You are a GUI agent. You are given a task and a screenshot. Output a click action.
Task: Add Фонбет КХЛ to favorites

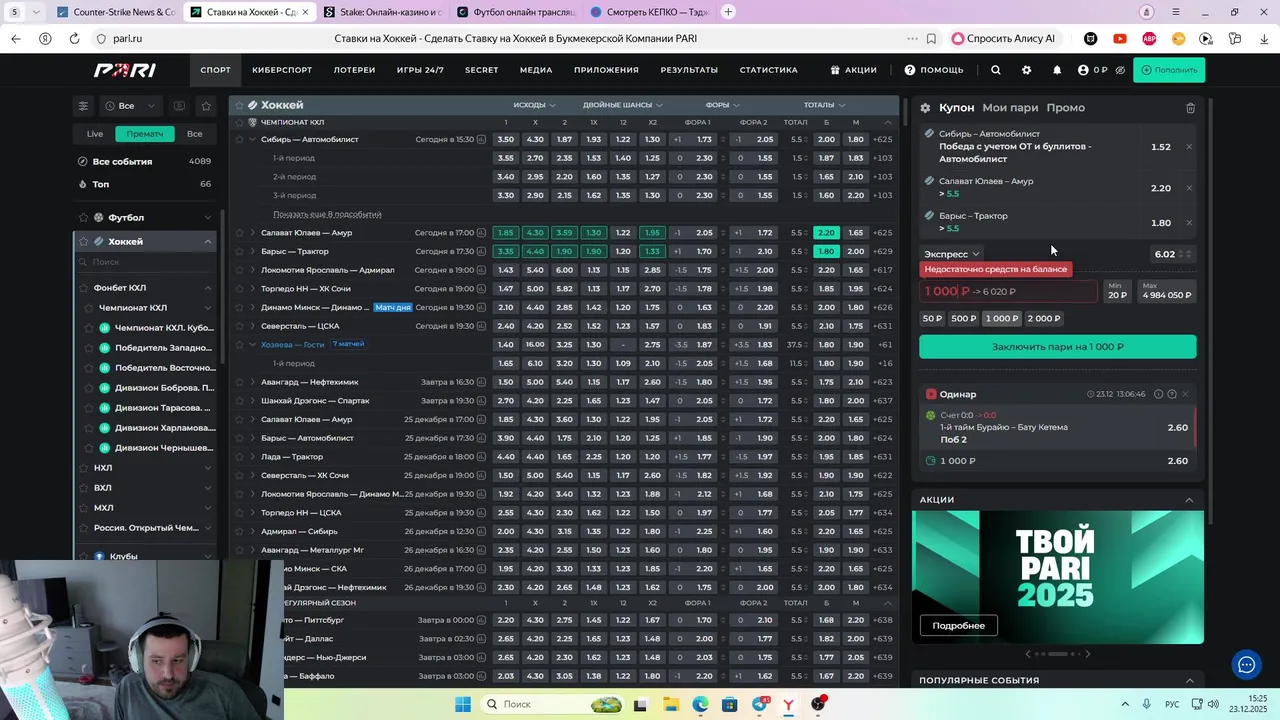pyautogui.click(x=83, y=288)
